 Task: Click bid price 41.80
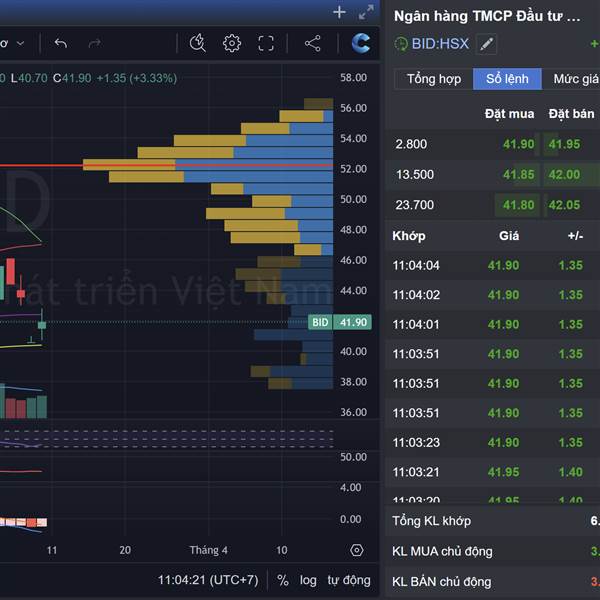(518, 205)
